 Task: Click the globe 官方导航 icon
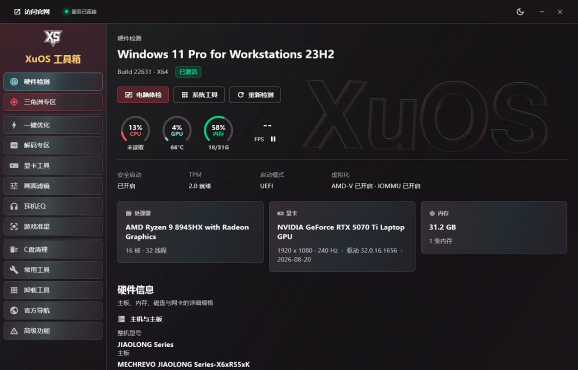(14, 310)
